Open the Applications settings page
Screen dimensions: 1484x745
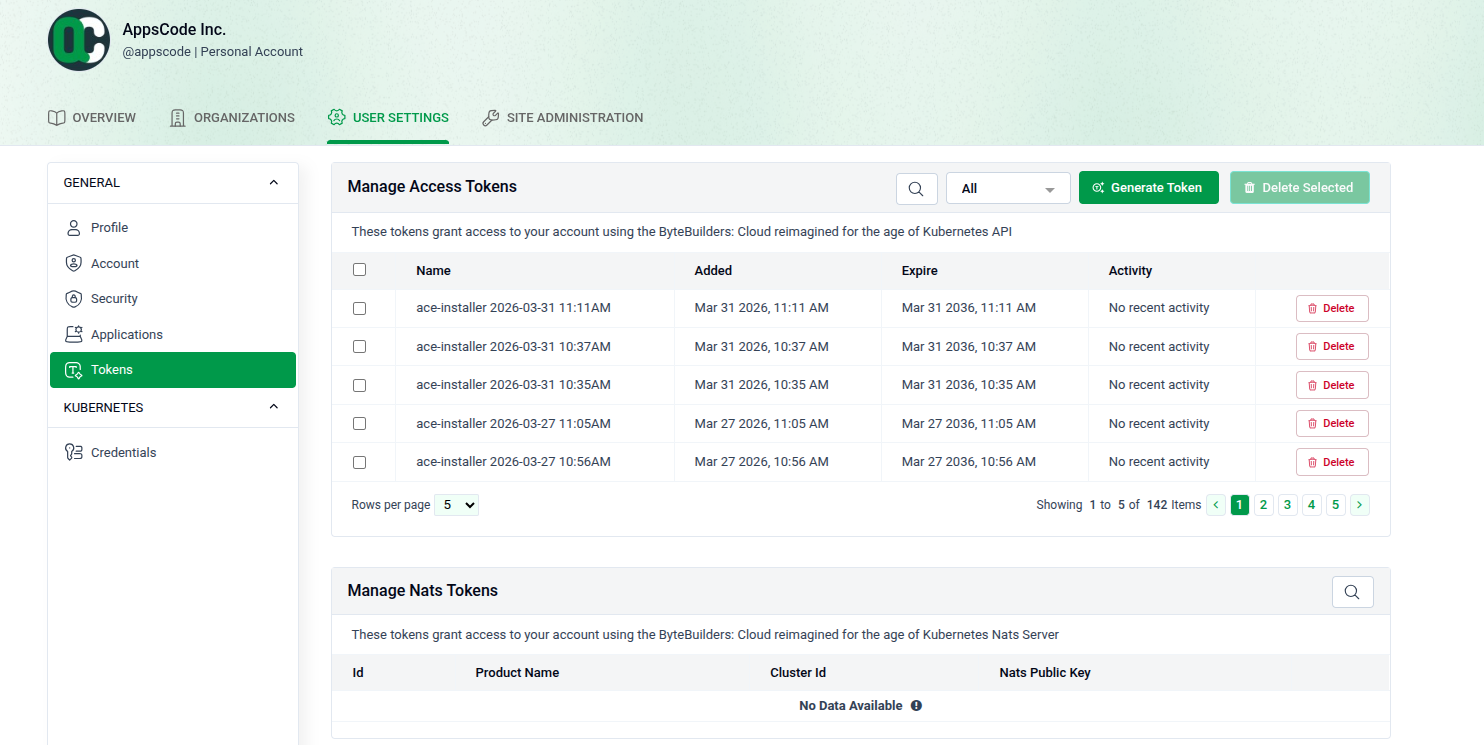pos(73,333)
